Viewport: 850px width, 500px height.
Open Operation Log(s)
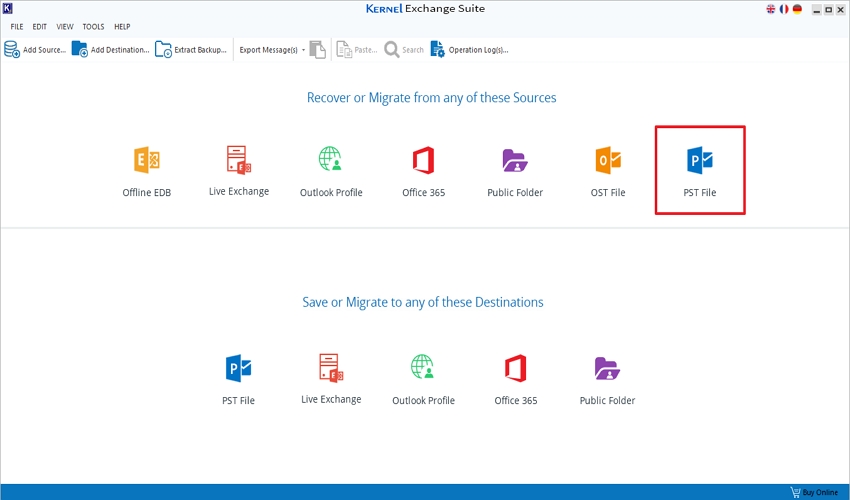[x=469, y=49]
